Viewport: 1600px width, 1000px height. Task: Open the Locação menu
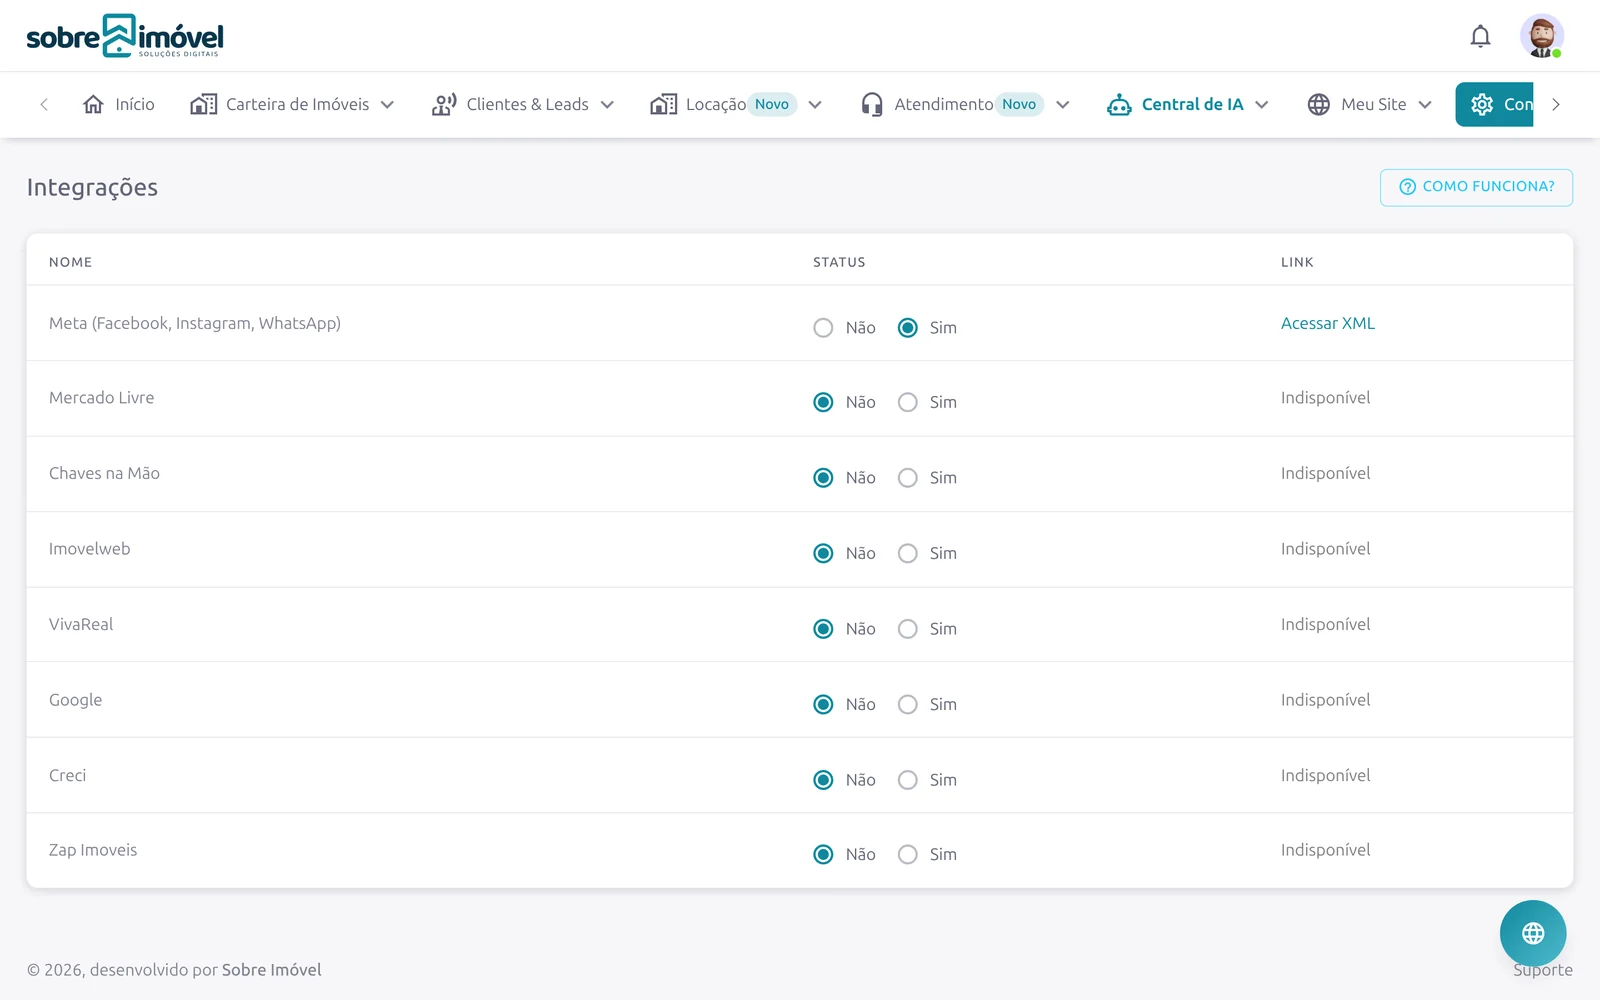(x=736, y=104)
